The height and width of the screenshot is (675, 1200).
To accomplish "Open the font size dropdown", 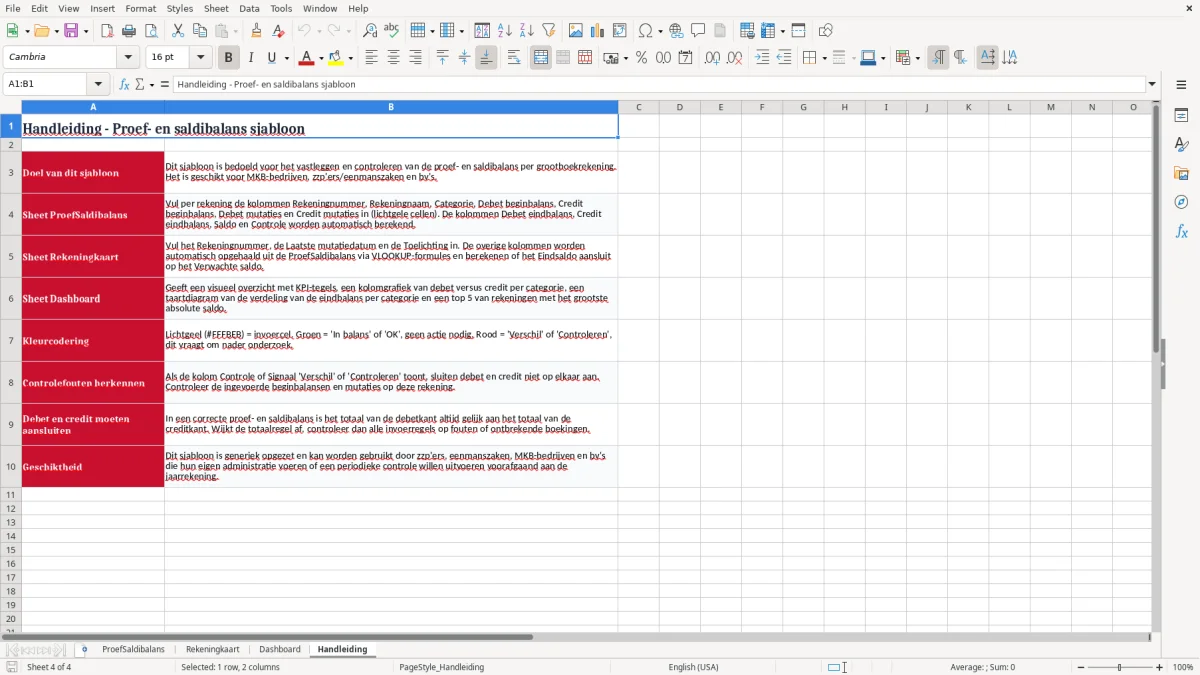I will click(200, 58).
